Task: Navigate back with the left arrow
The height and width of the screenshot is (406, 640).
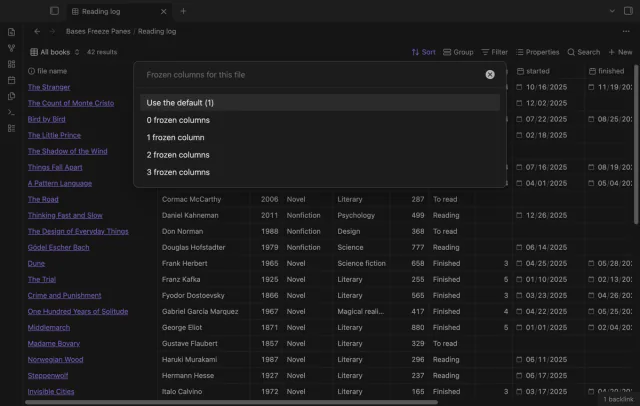Action: 37,31
